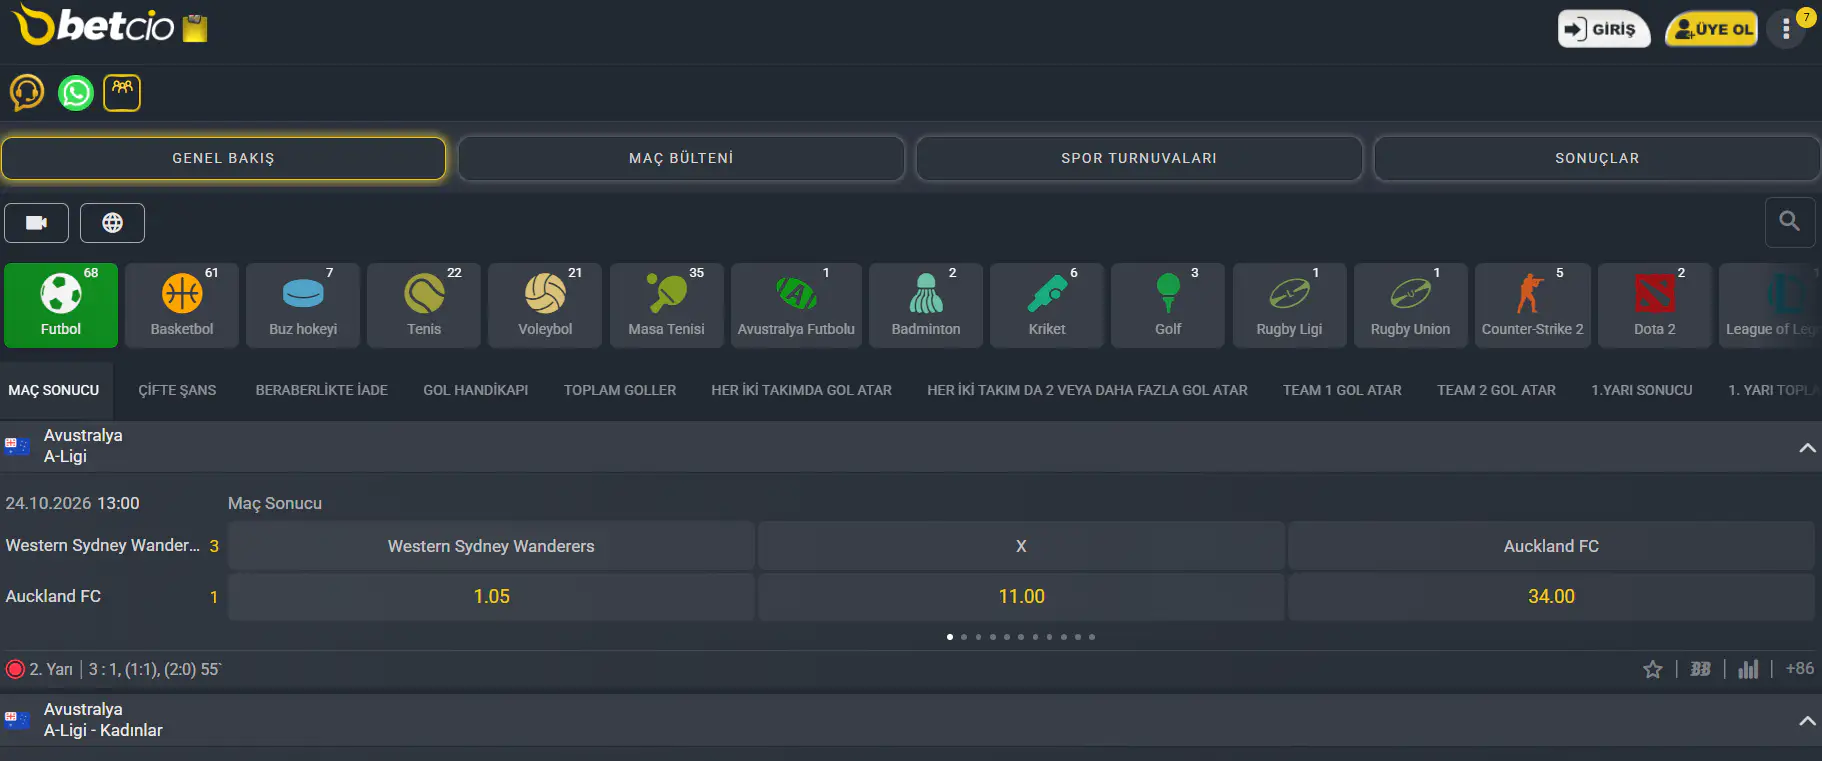Pick the draw odds 11.00
Viewport: 1822px width, 761px height.
[1021, 596]
